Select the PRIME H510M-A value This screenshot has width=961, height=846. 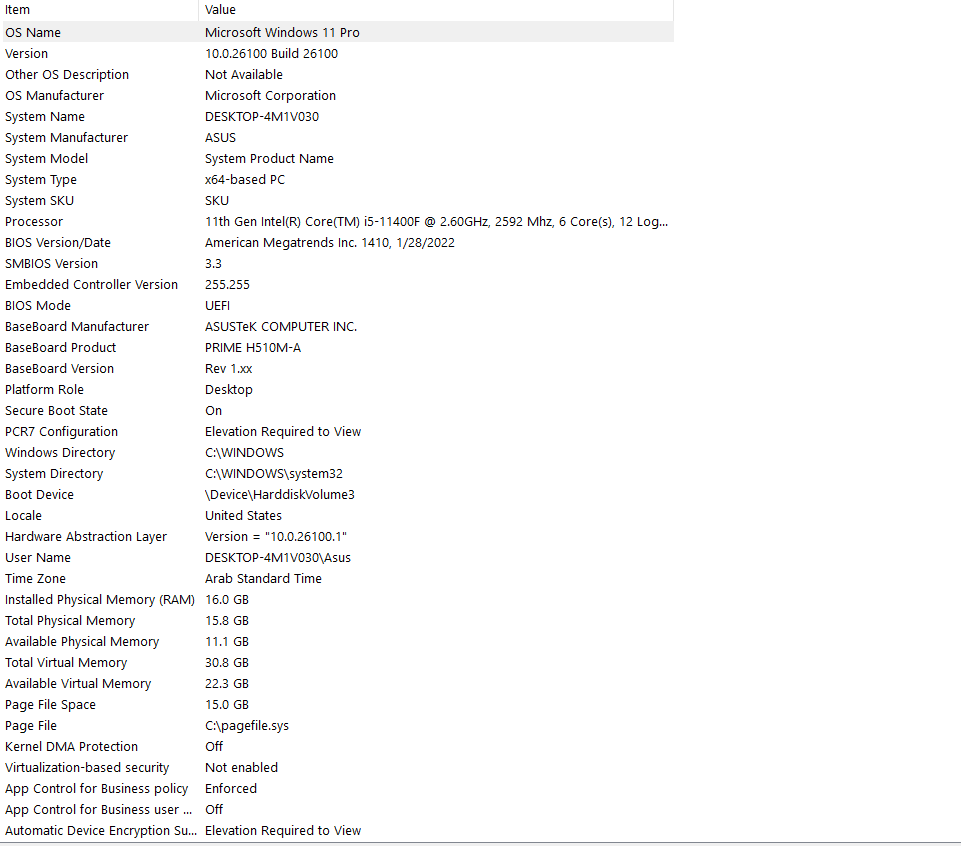point(253,348)
